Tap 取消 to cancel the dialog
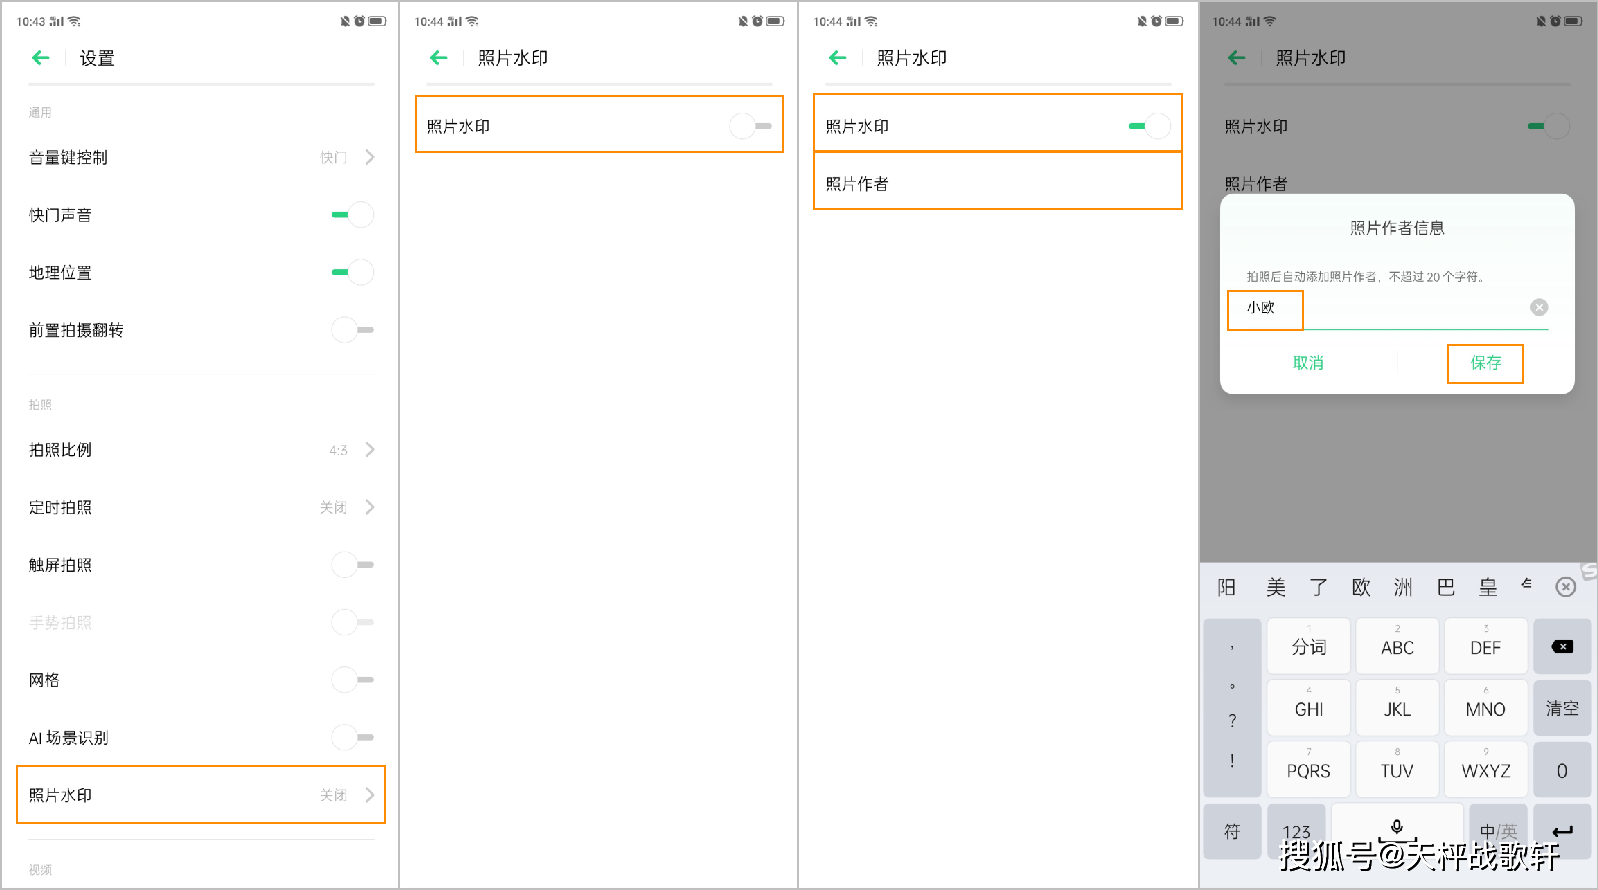This screenshot has width=1598, height=890. (1308, 363)
